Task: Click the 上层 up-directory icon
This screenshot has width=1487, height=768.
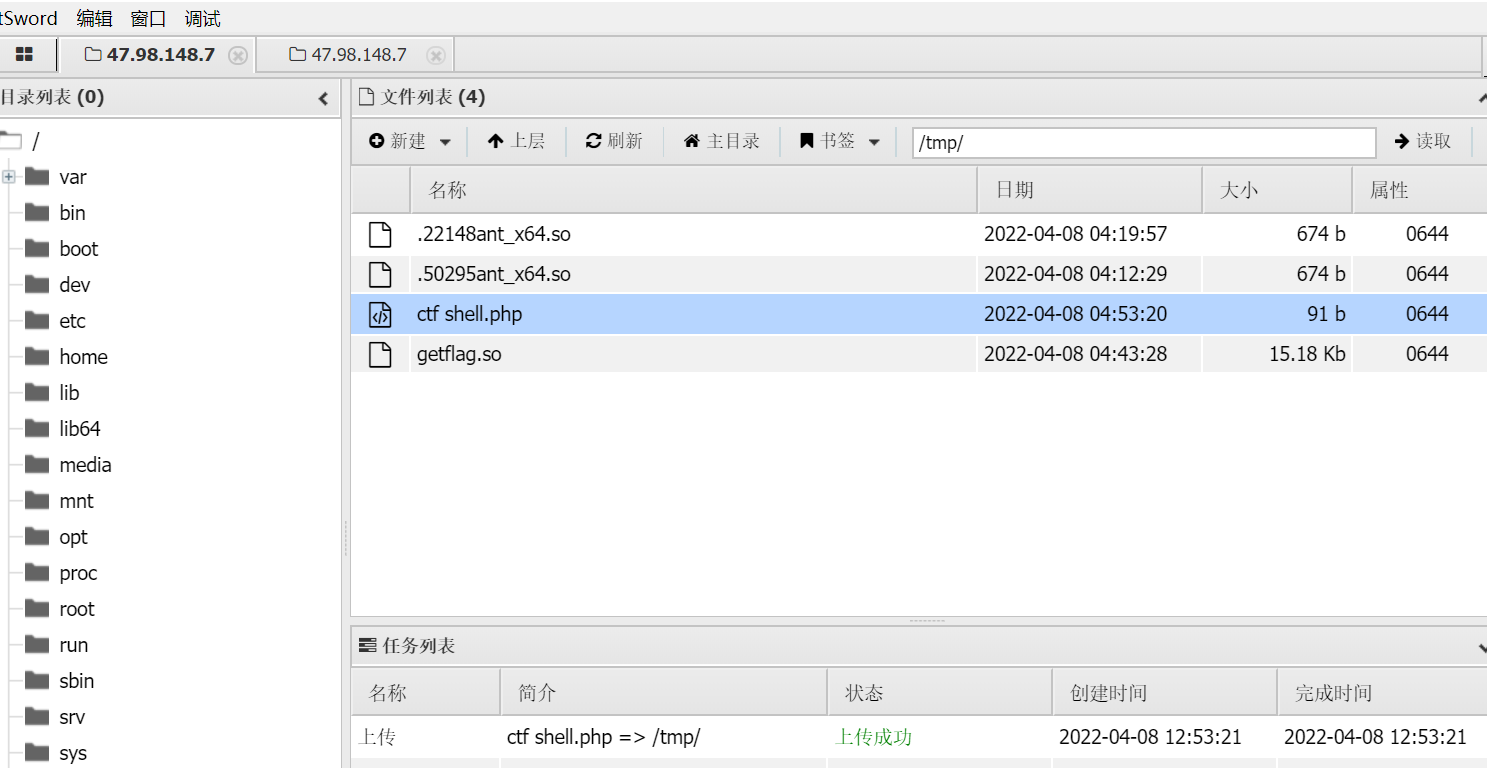Action: click(x=497, y=140)
